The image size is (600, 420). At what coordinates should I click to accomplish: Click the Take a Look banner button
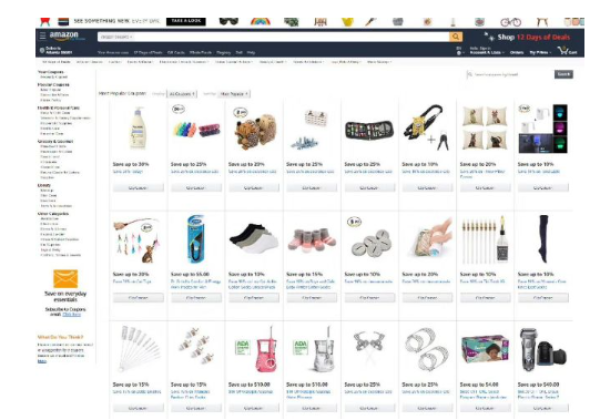tap(186, 21)
